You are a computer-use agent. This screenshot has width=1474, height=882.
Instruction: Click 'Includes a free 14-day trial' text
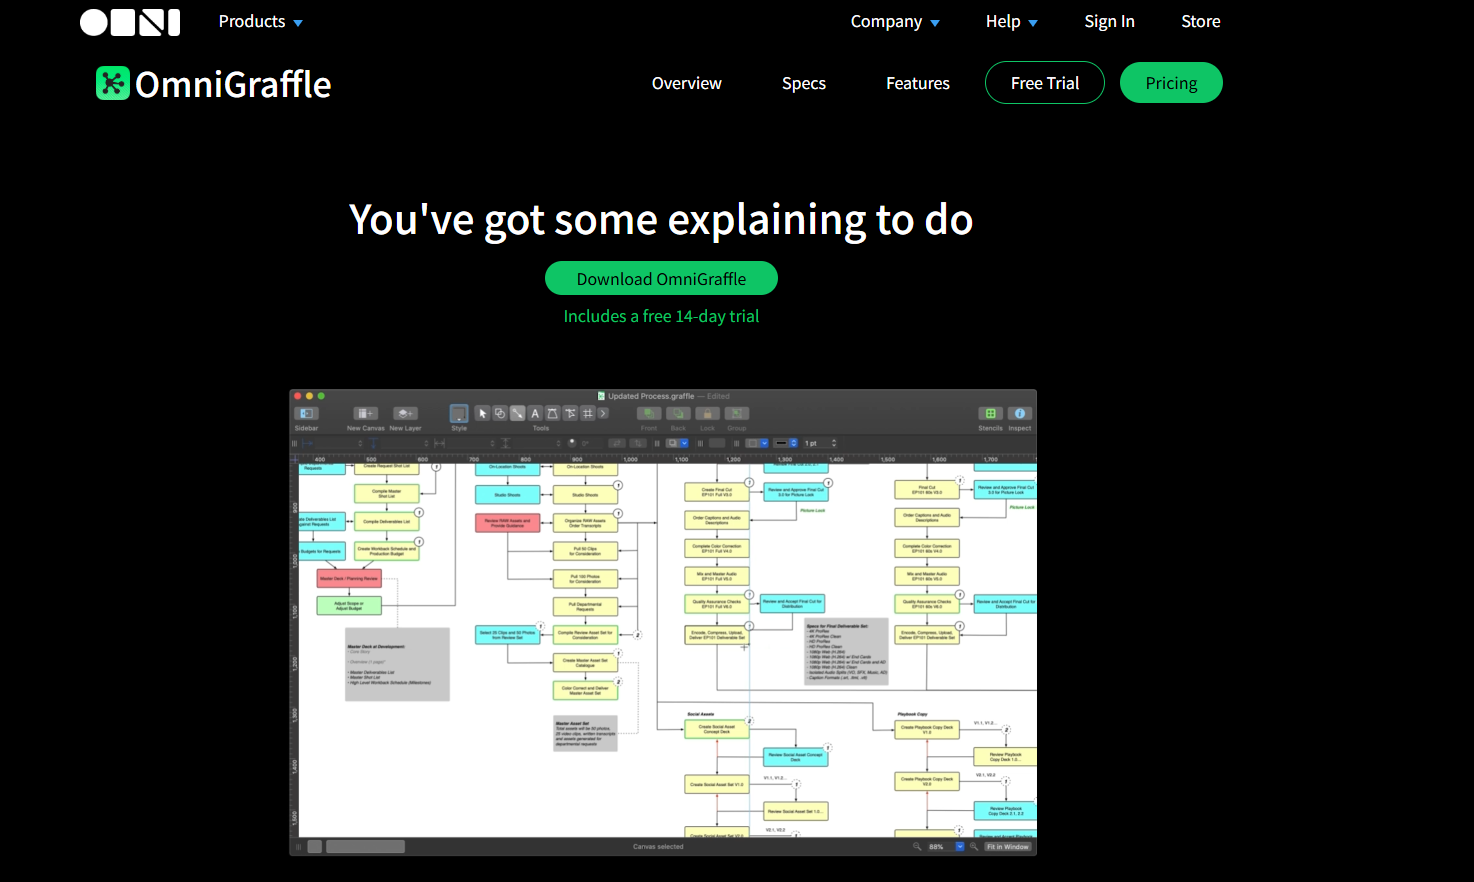[661, 316]
